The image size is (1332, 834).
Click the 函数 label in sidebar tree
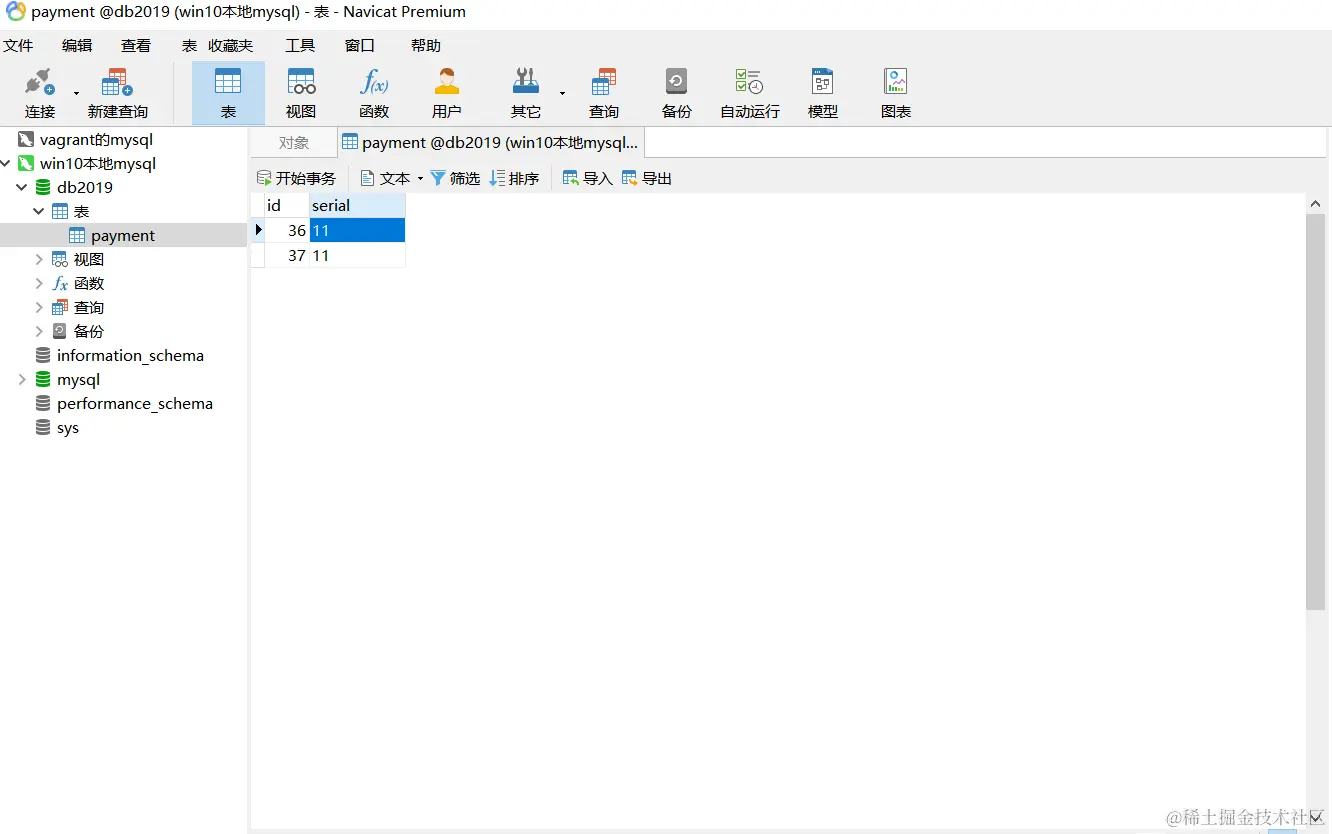(x=89, y=283)
